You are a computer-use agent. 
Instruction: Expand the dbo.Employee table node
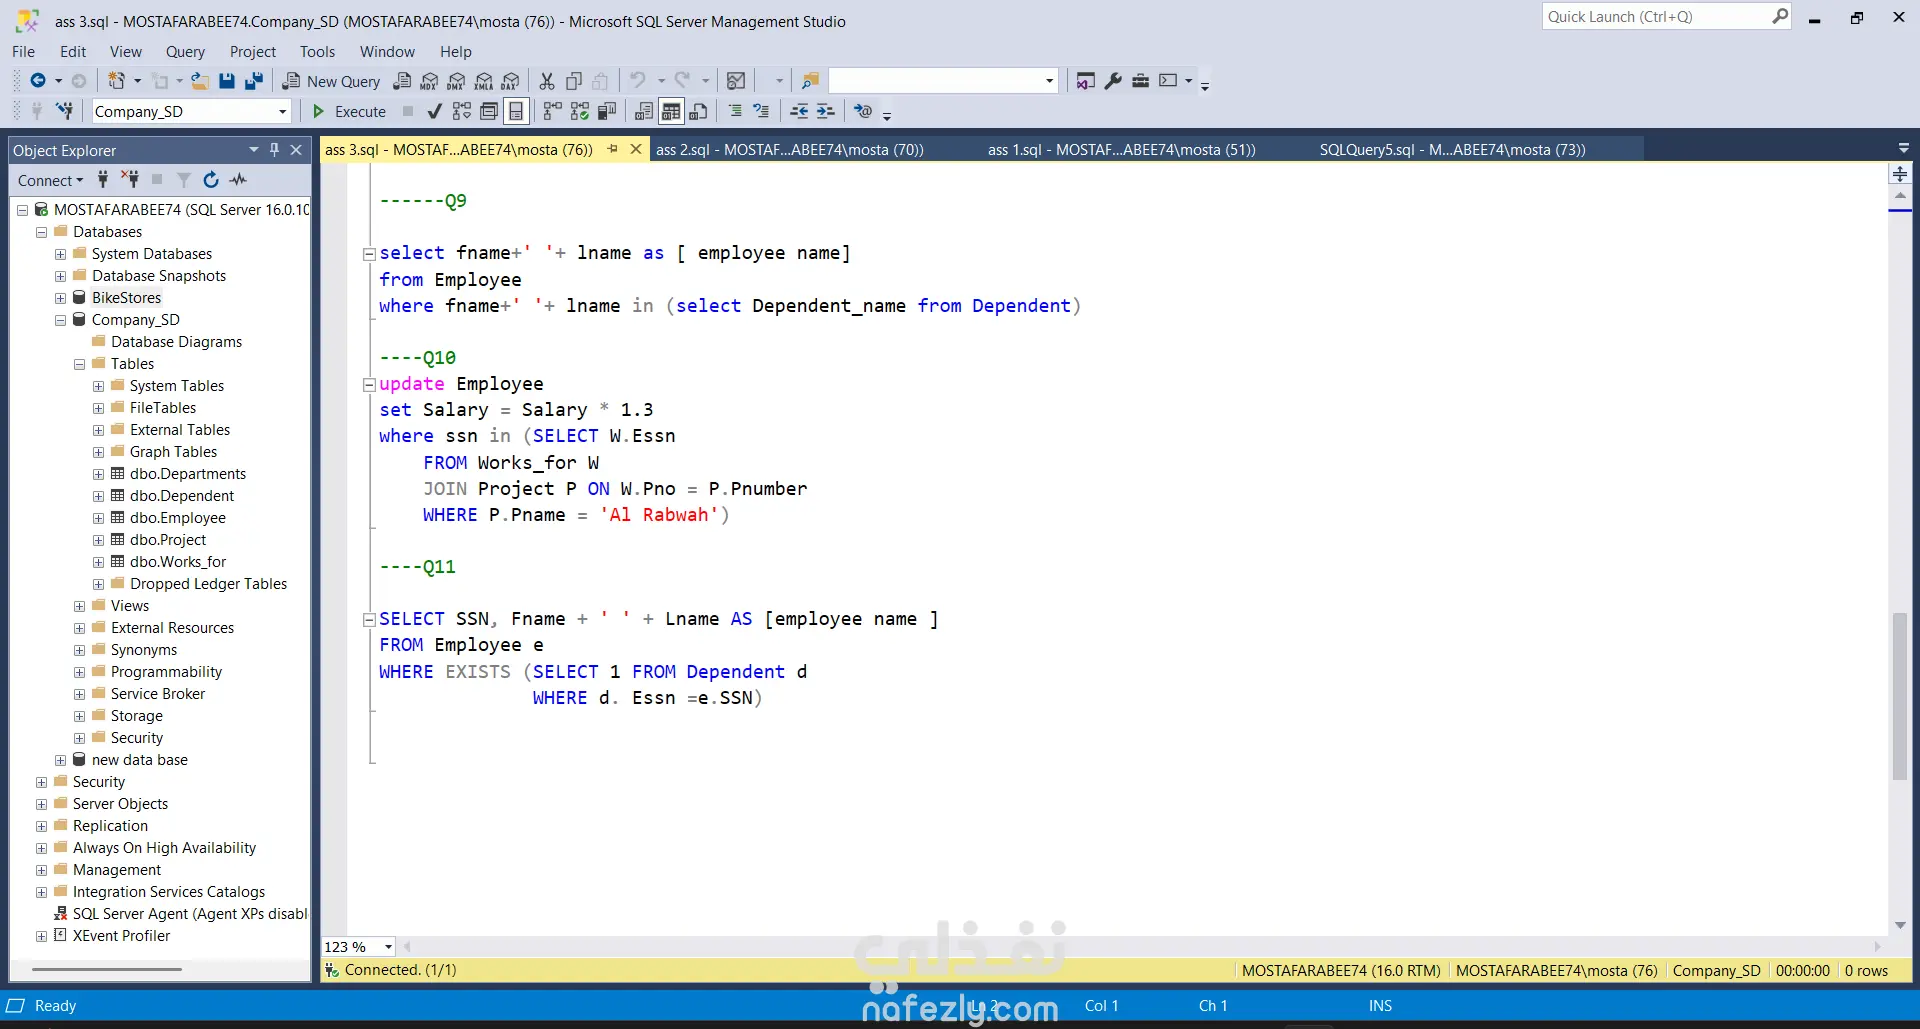pos(98,518)
